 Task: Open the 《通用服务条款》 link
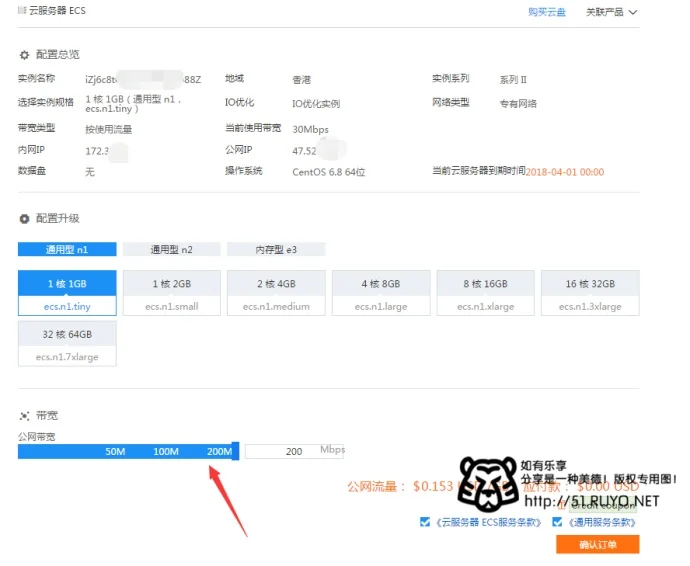pyautogui.click(x=602, y=522)
